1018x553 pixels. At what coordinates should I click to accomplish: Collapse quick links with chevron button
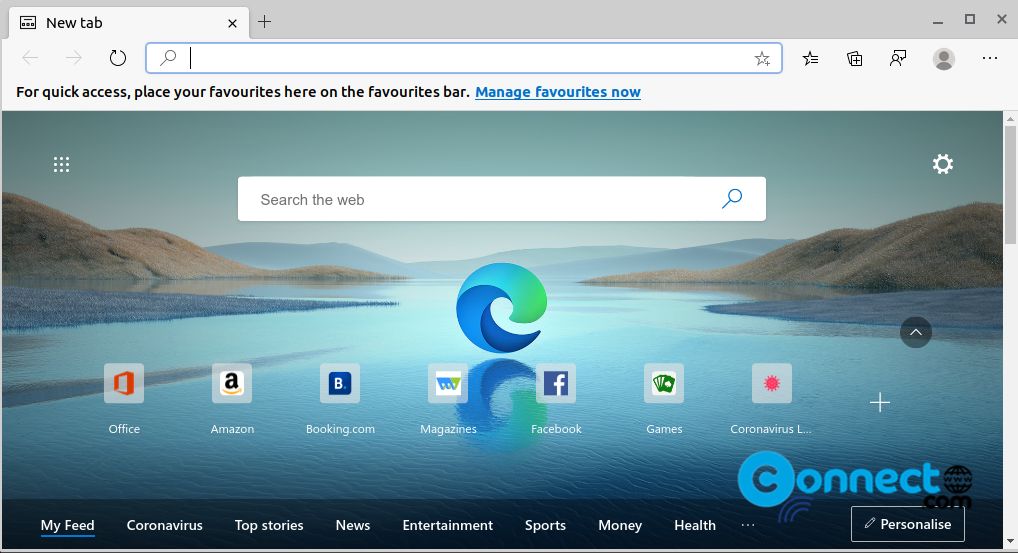click(915, 332)
